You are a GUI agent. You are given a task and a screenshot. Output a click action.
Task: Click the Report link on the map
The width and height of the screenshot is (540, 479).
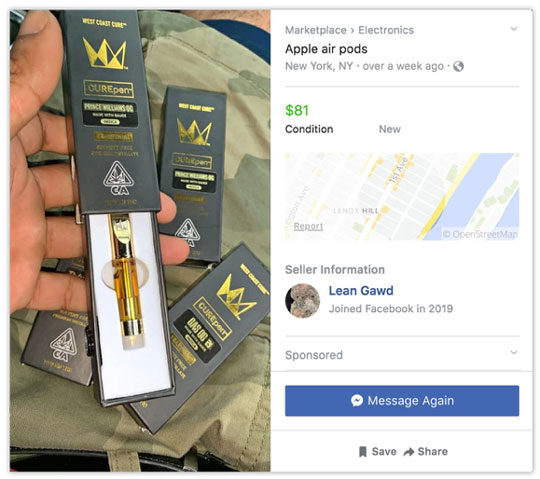tap(308, 226)
